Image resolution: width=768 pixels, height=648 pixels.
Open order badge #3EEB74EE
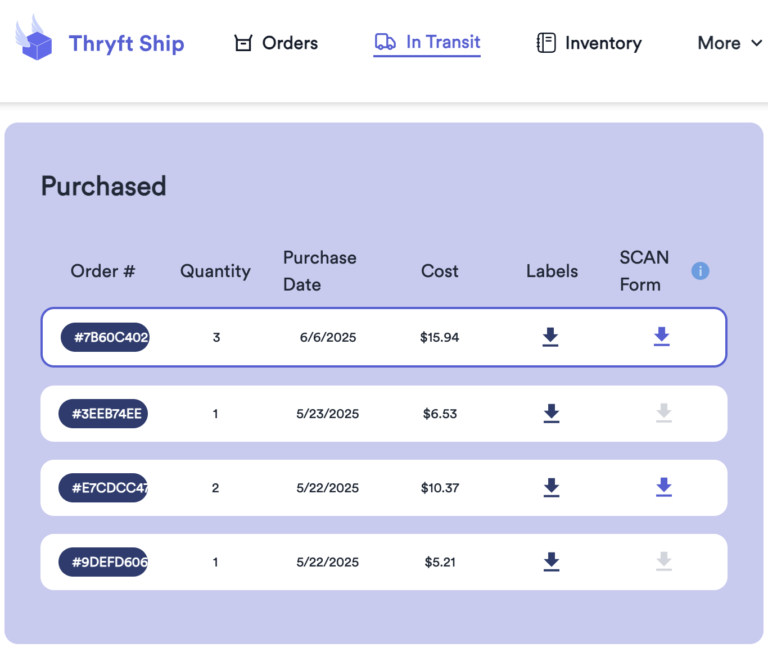(103, 414)
